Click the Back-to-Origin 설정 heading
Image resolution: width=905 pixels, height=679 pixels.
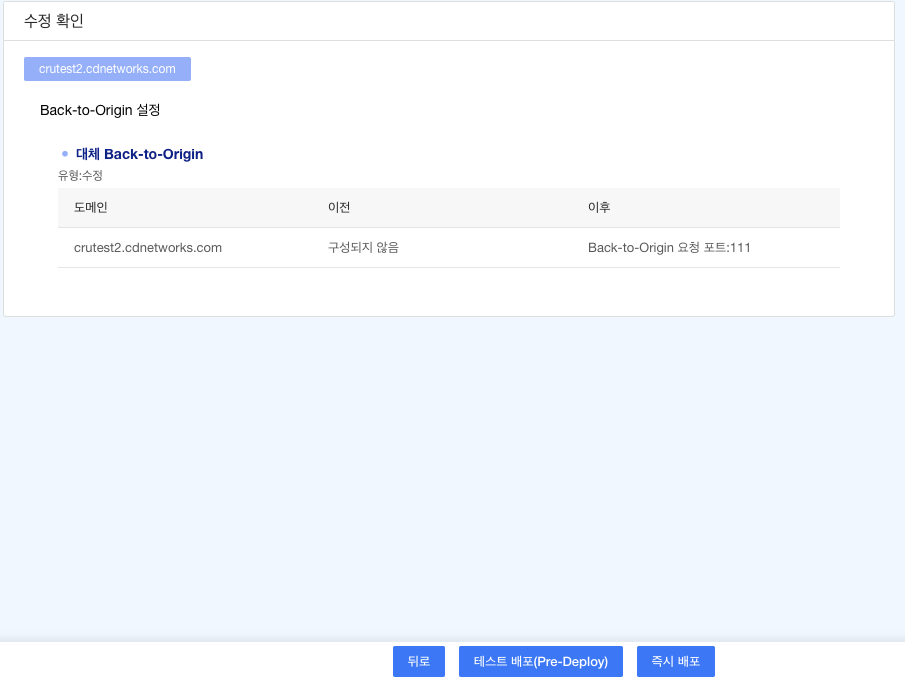[x=100, y=109]
